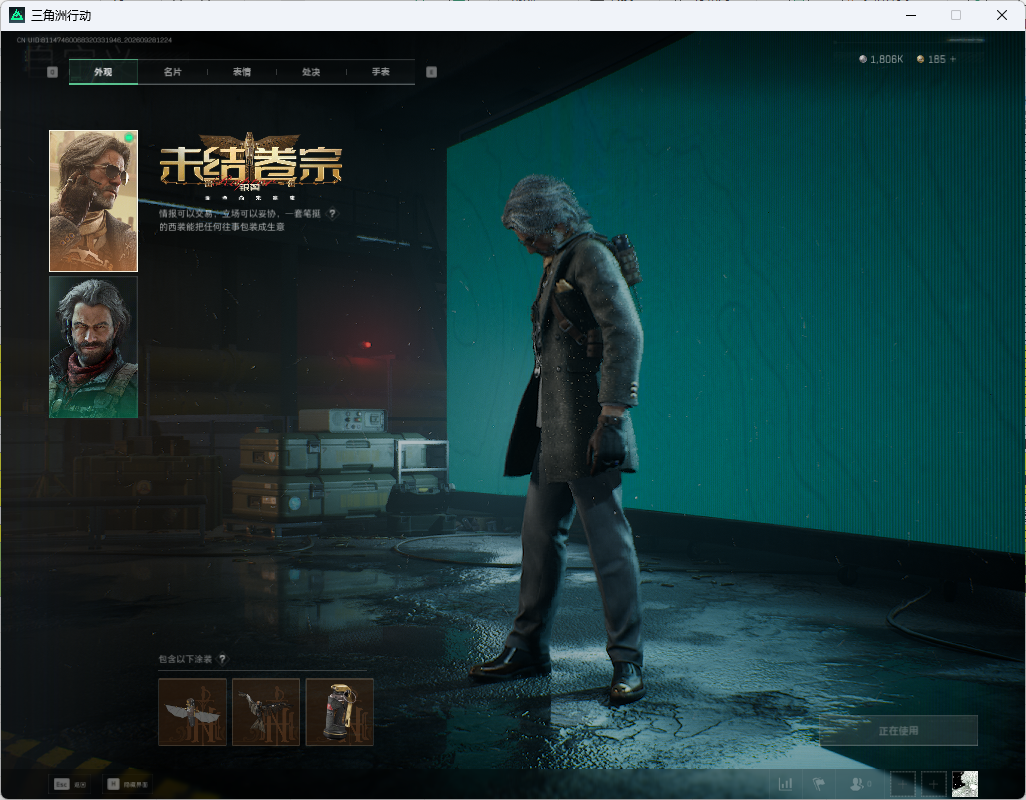Switch to the 外观 tab
This screenshot has width=1026, height=800.
coord(103,72)
